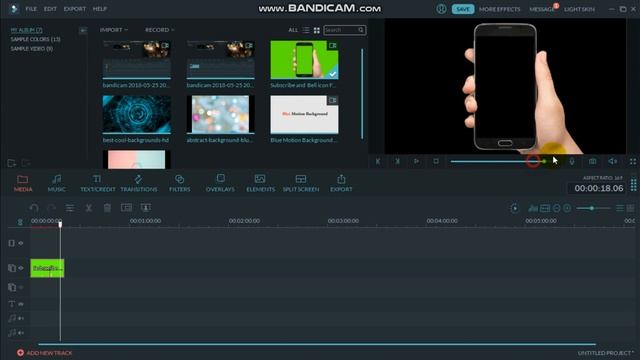
Task: Open the HELP menu
Action: 100,9
